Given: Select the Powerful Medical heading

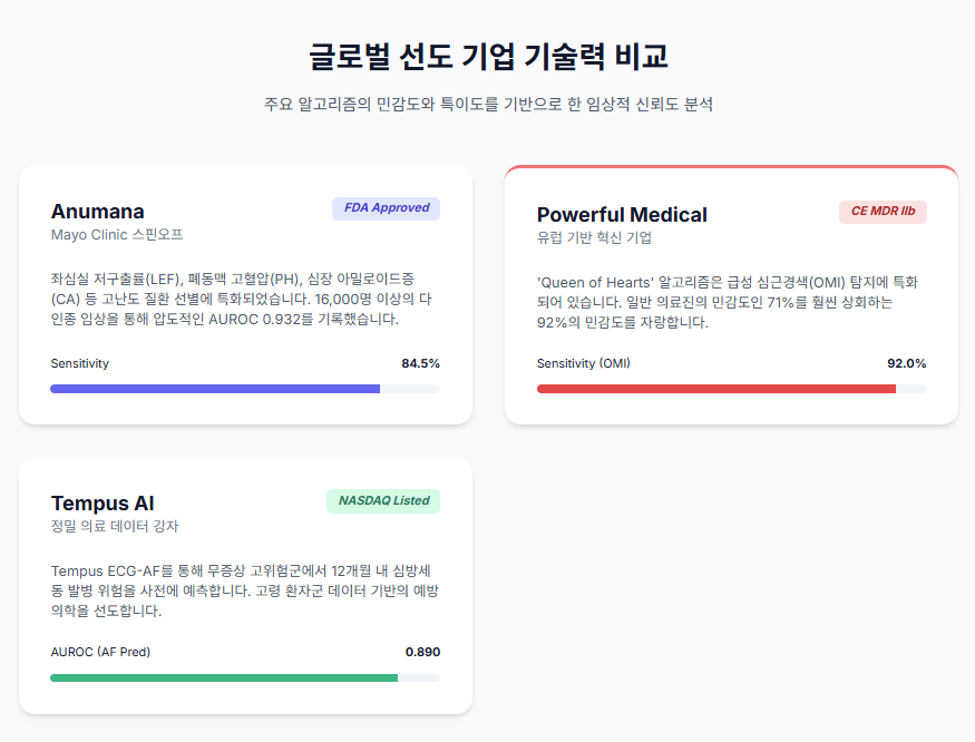Looking at the screenshot, I should coord(622,215).
